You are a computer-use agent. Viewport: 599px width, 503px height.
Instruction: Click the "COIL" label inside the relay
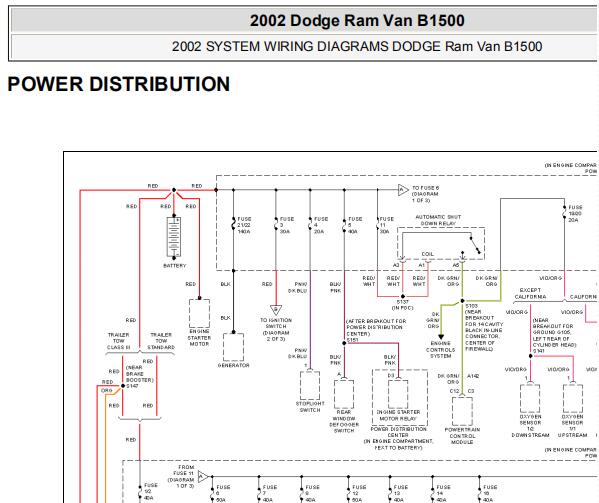coord(427,254)
